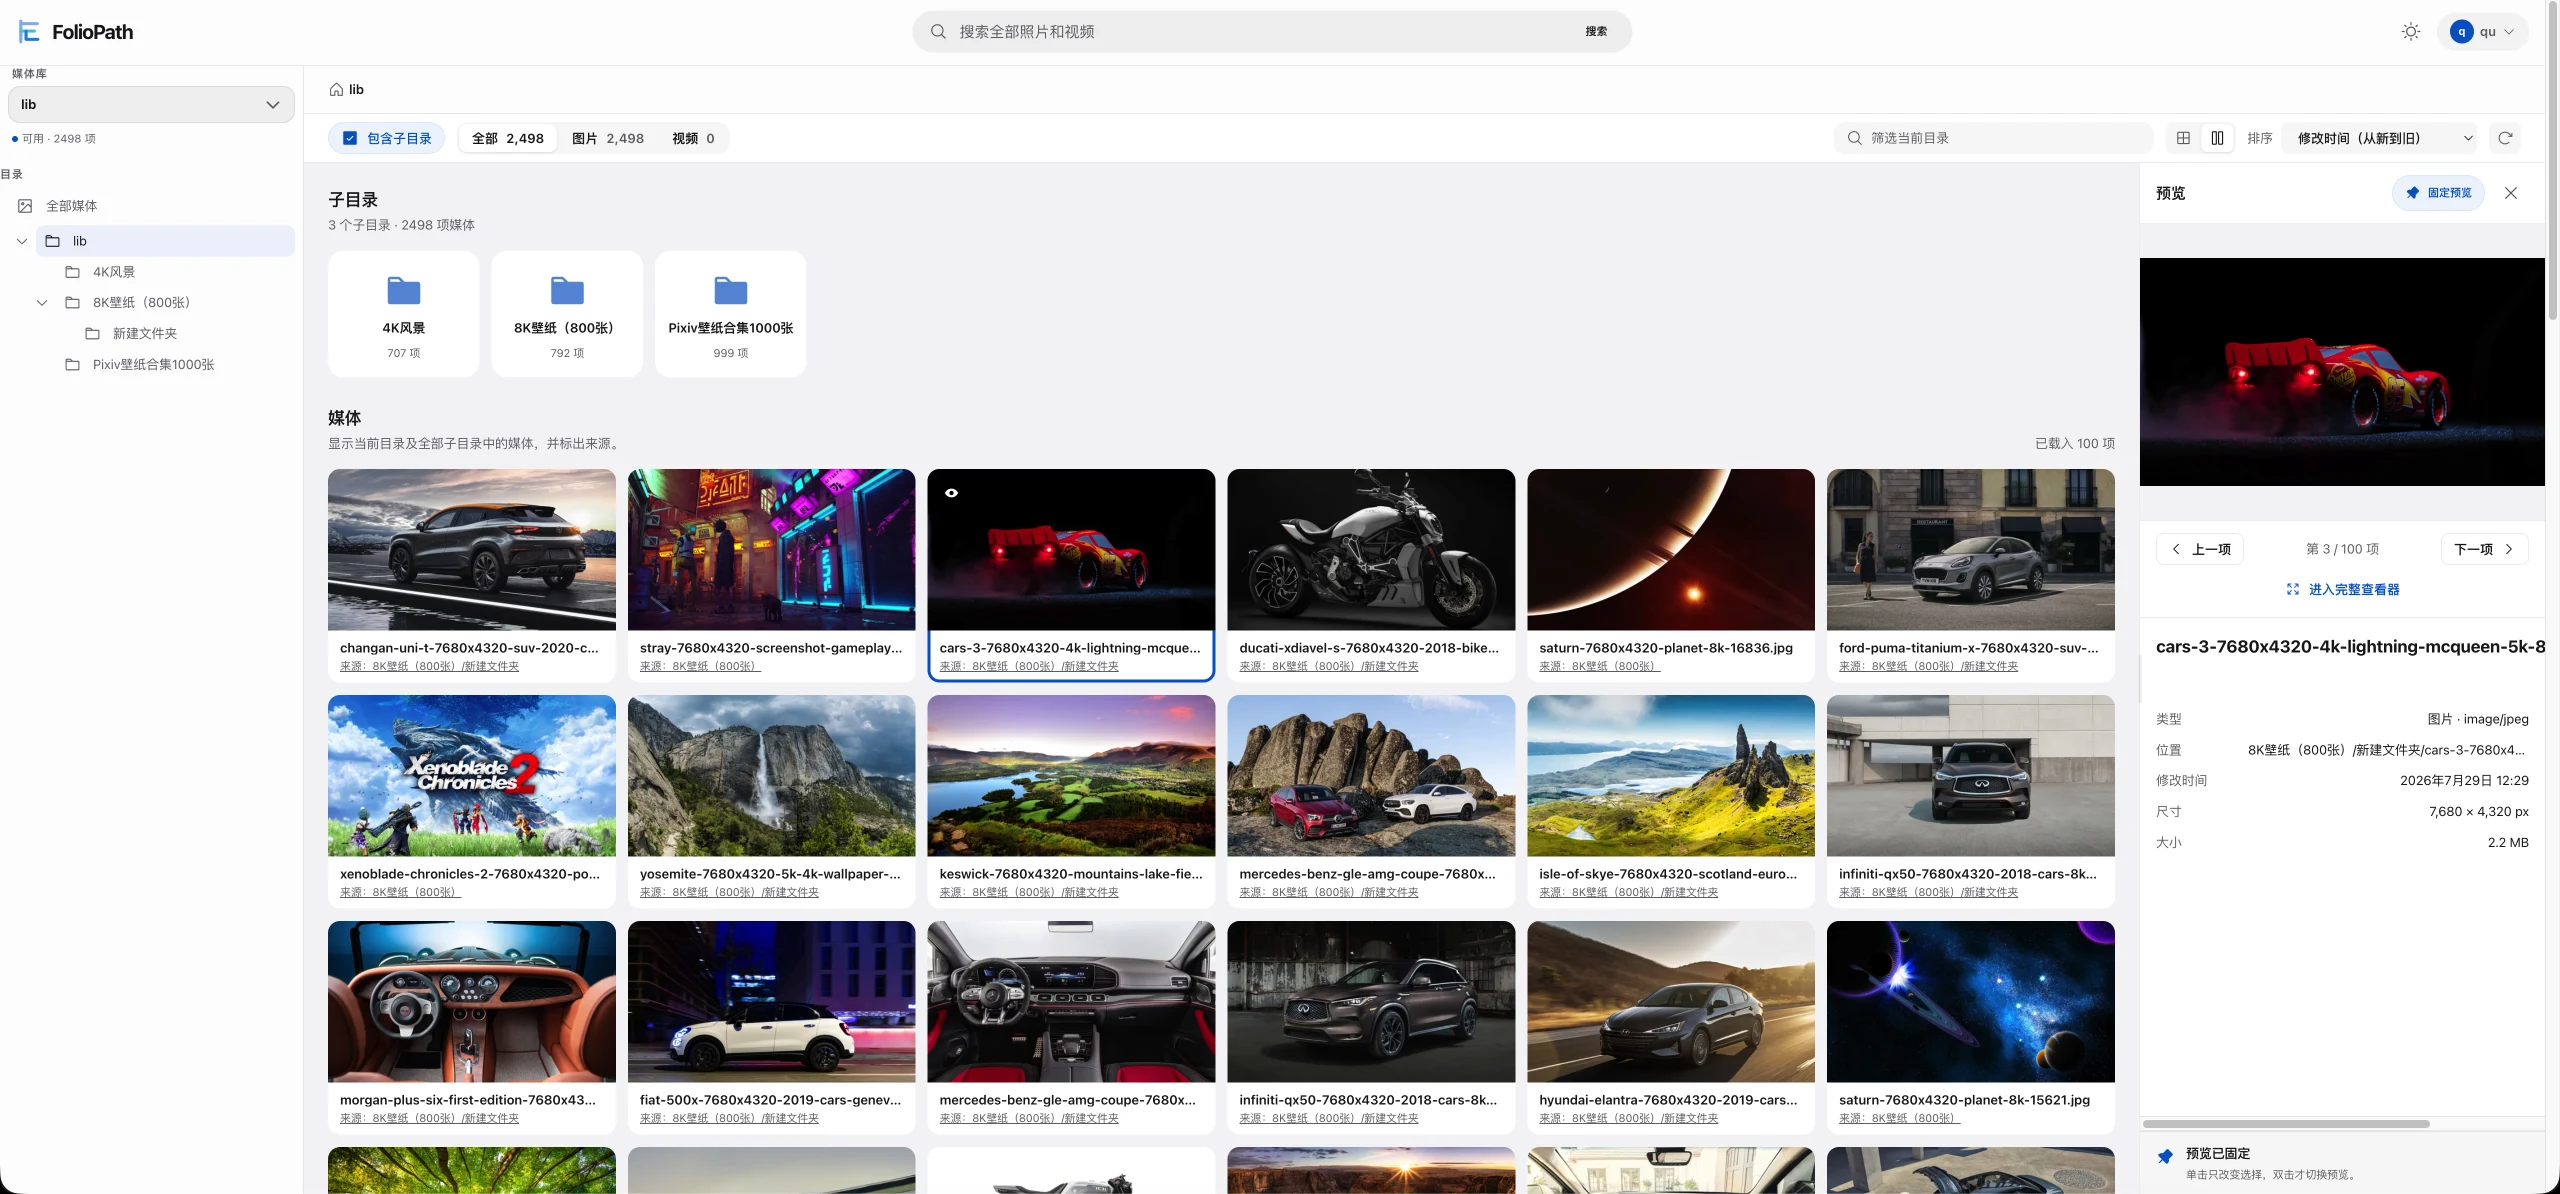Screen dimensions: 2560x1194
Task: Click the keswick mountains lake file name
Action: pyautogui.click(x=1071, y=874)
